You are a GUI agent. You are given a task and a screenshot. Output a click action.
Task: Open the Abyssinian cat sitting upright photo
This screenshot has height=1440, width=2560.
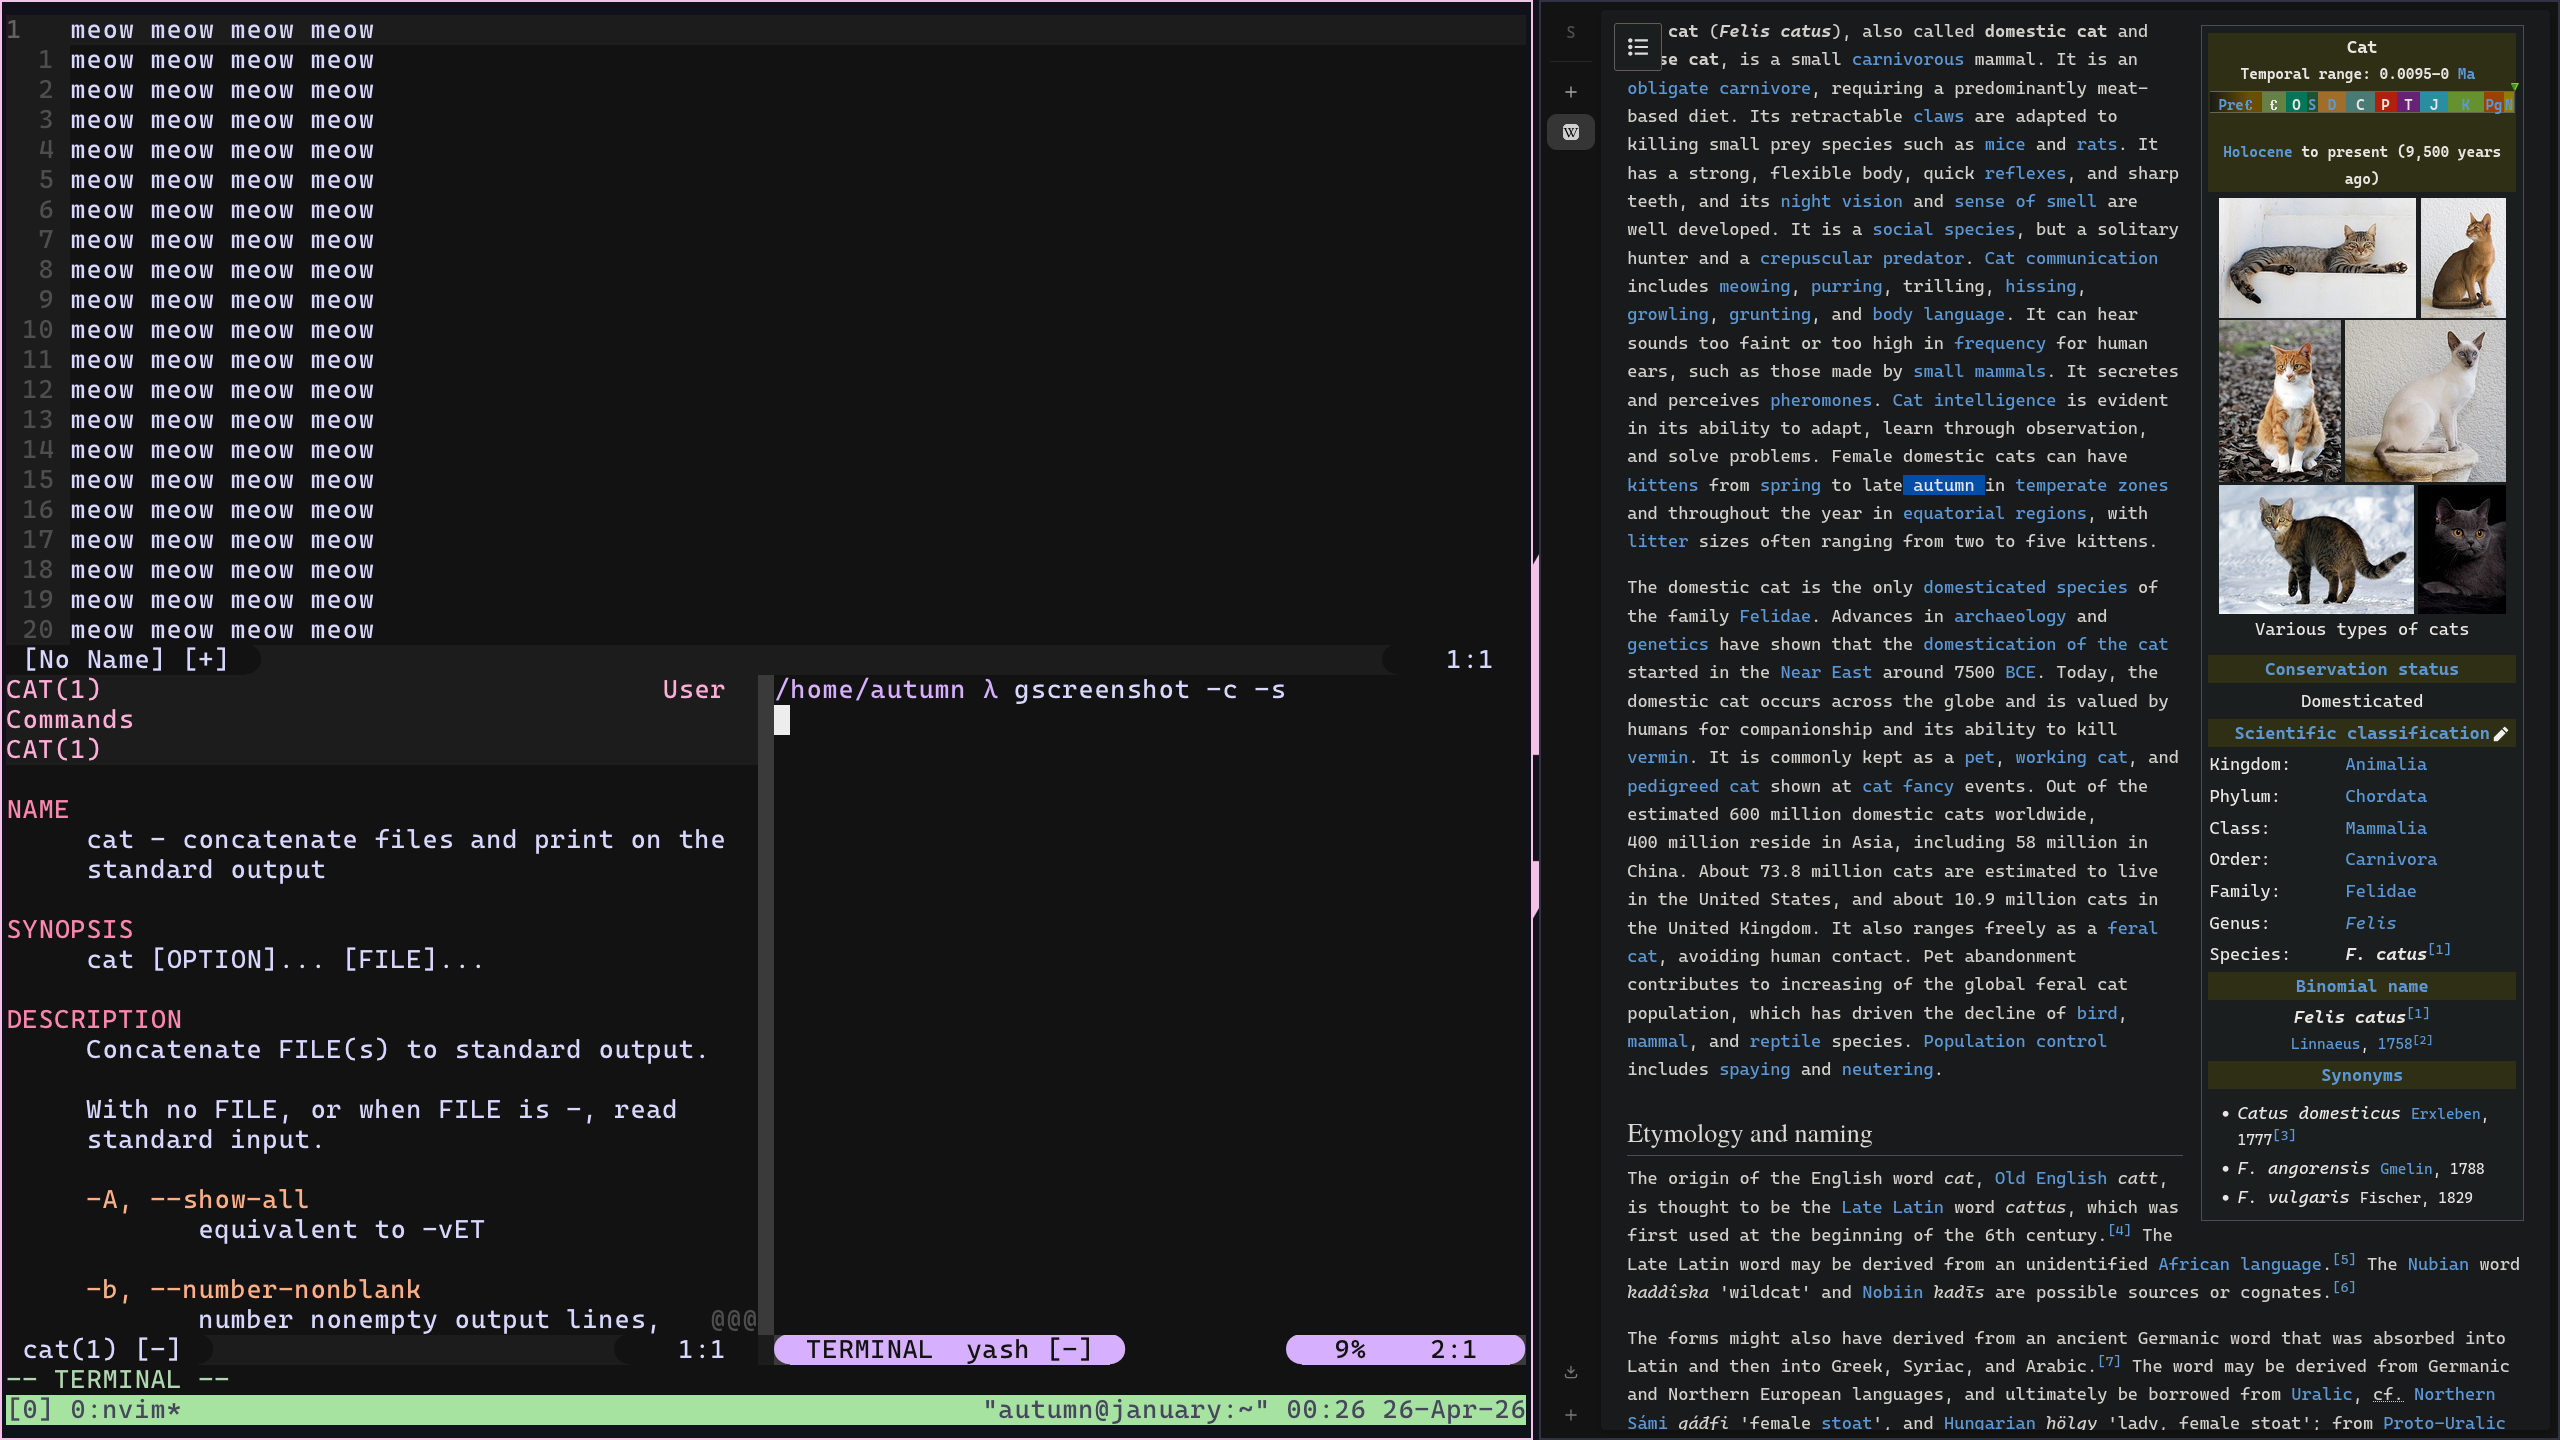coord(2463,258)
